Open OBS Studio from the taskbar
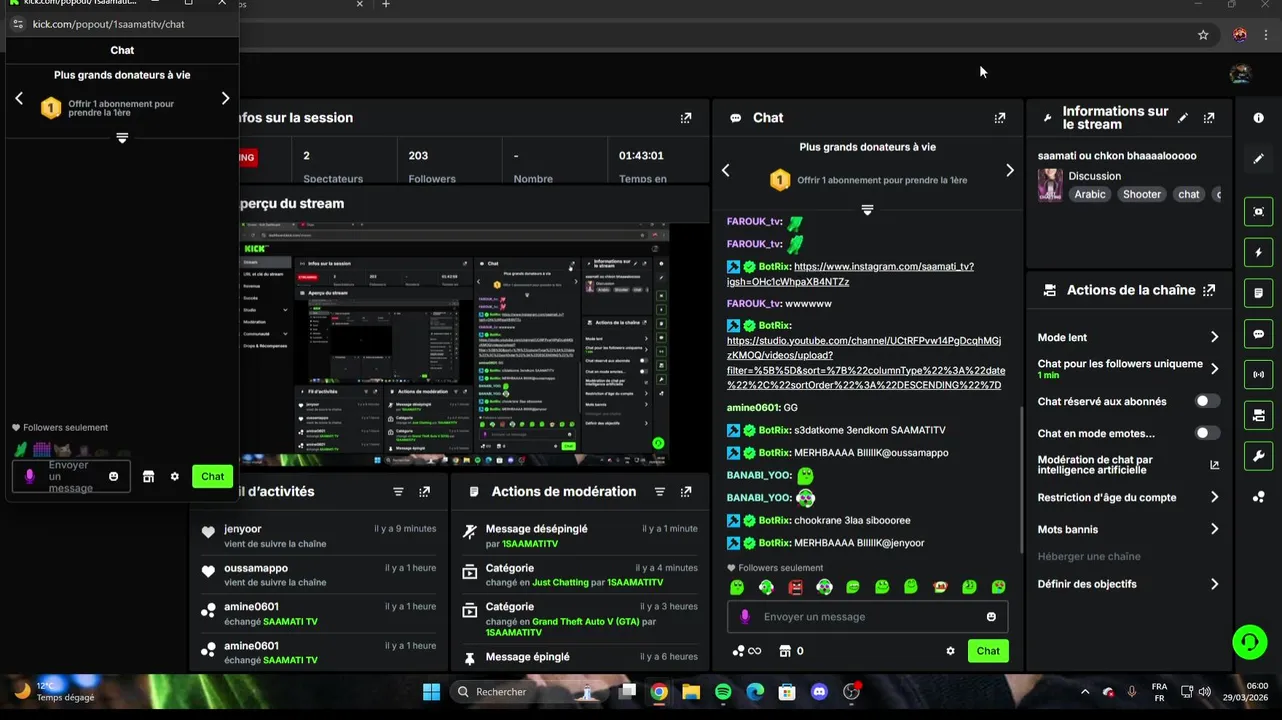1282x720 pixels. 852,692
